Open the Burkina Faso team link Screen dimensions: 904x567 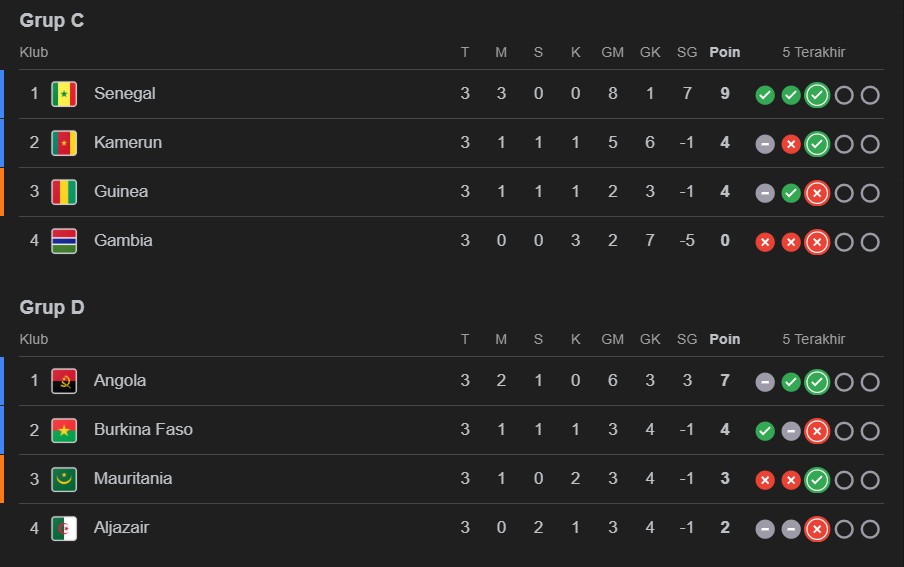[143, 429]
